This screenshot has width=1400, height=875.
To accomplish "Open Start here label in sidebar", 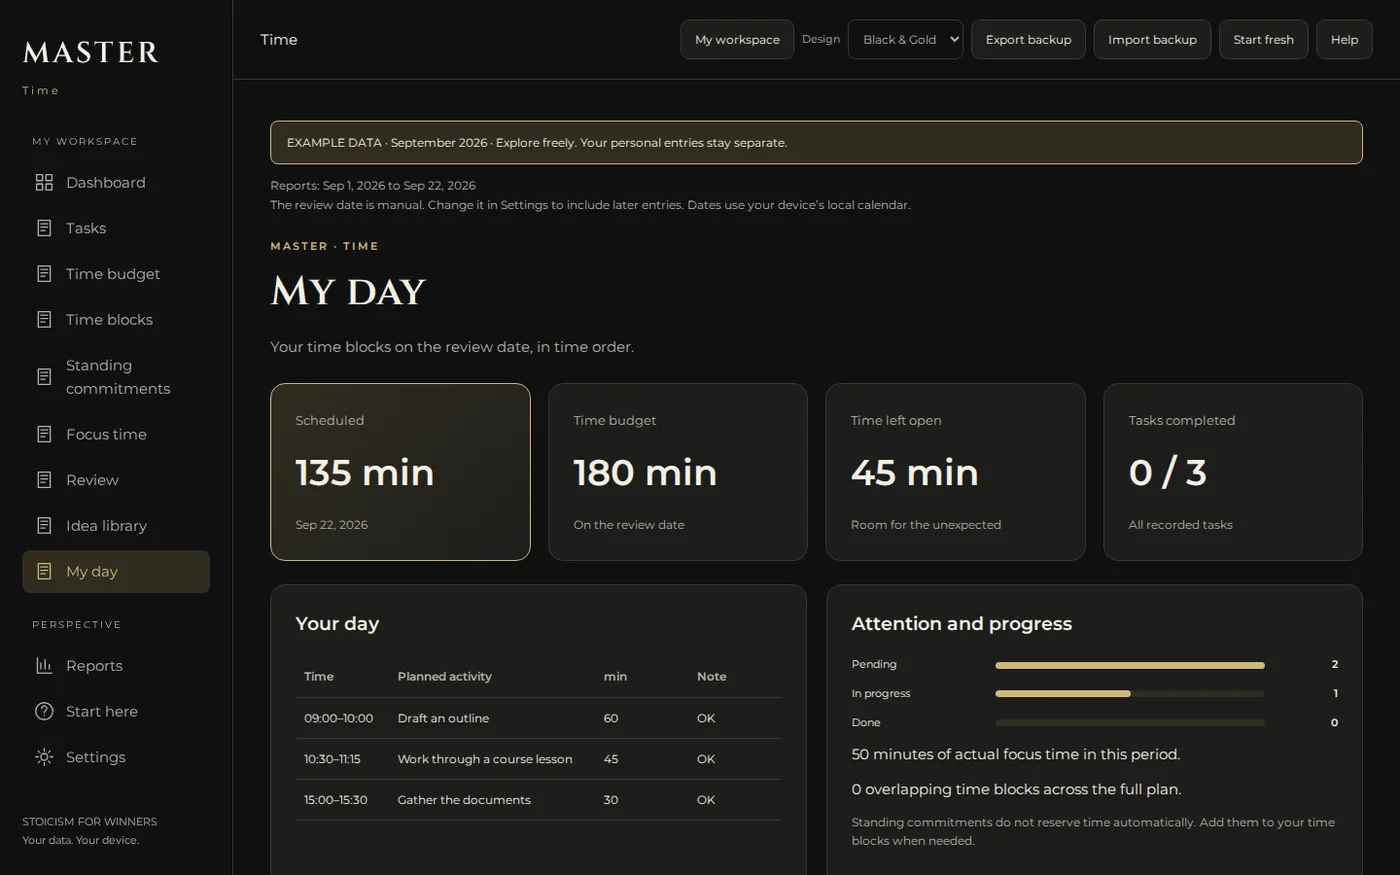I will (x=102, y=712).
